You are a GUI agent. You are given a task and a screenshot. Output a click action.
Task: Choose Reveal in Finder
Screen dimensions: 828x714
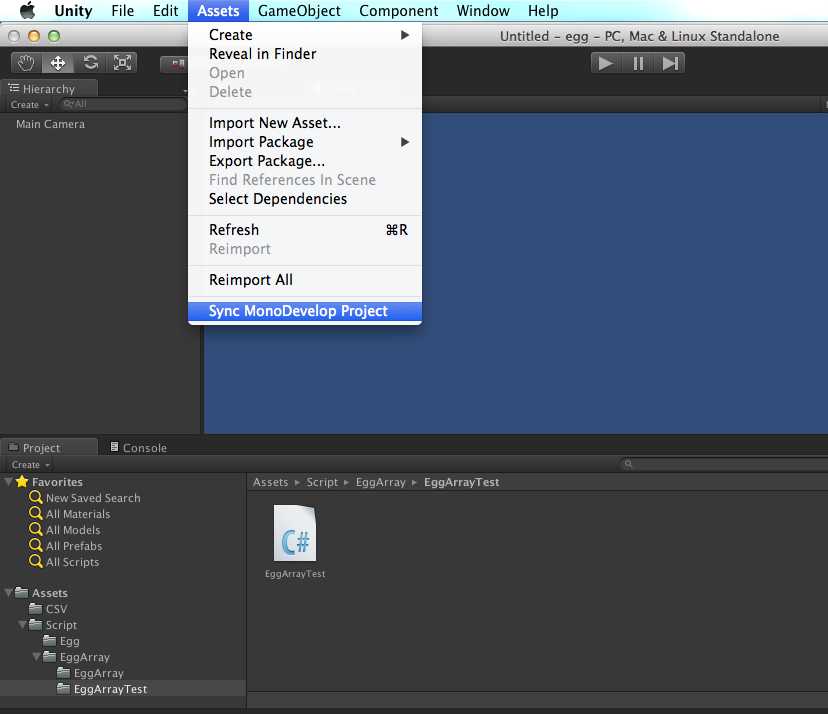click(305, 54)
